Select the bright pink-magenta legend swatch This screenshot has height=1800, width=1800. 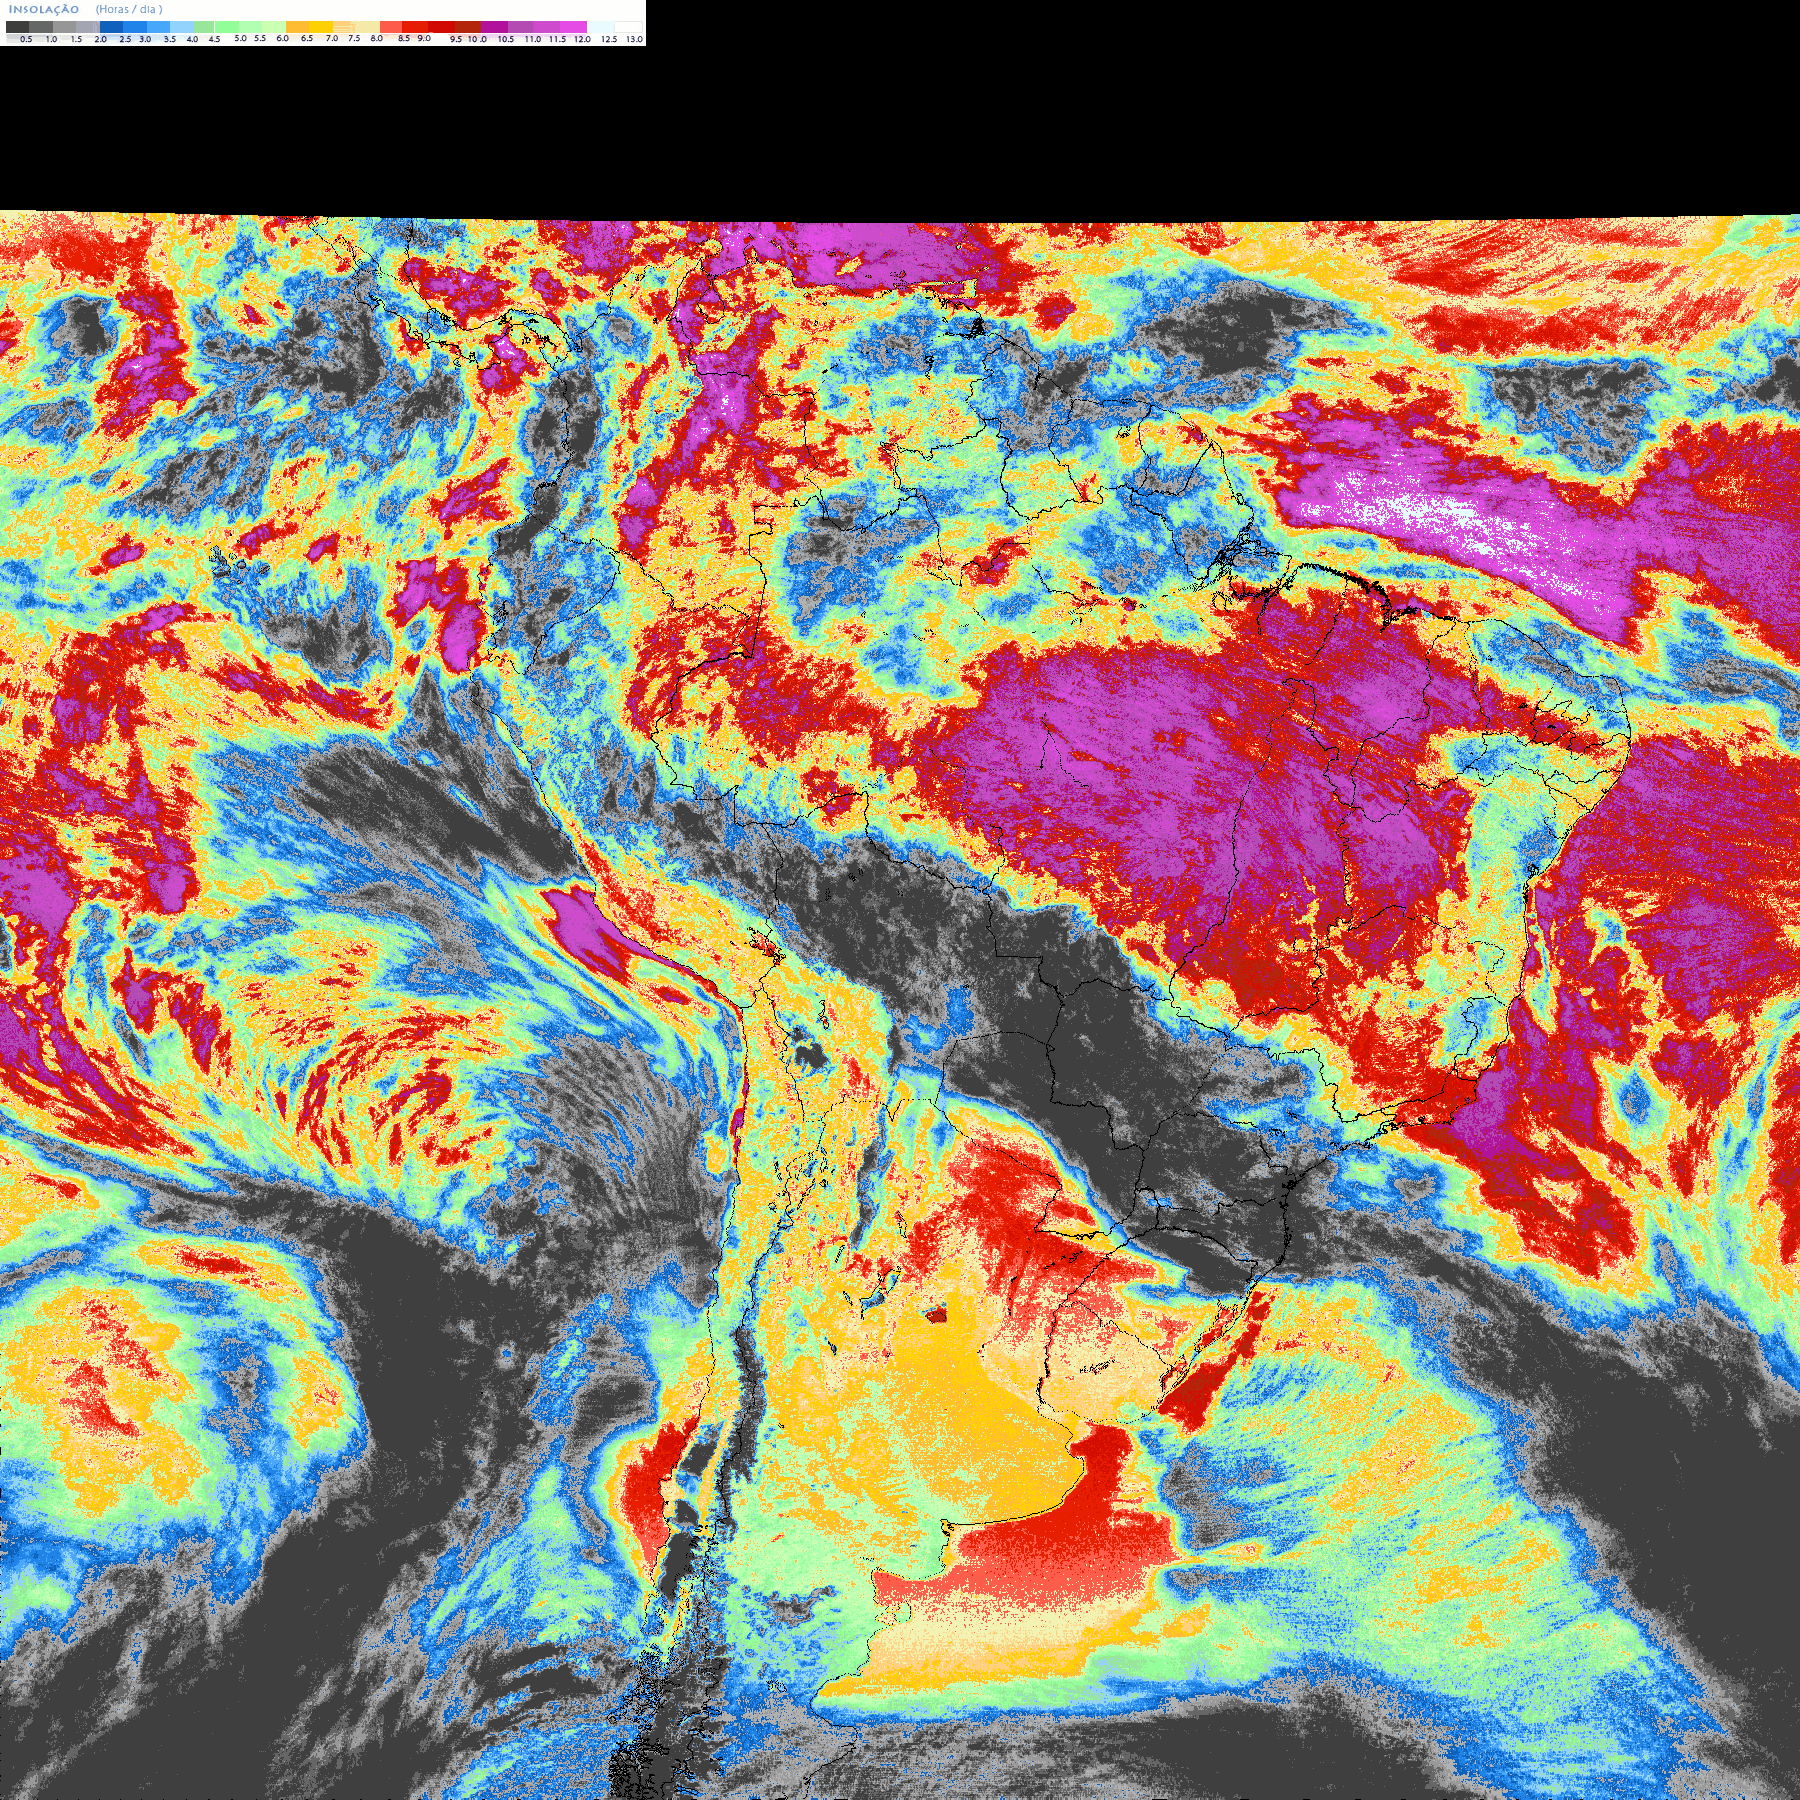click(x=573, y=27)
